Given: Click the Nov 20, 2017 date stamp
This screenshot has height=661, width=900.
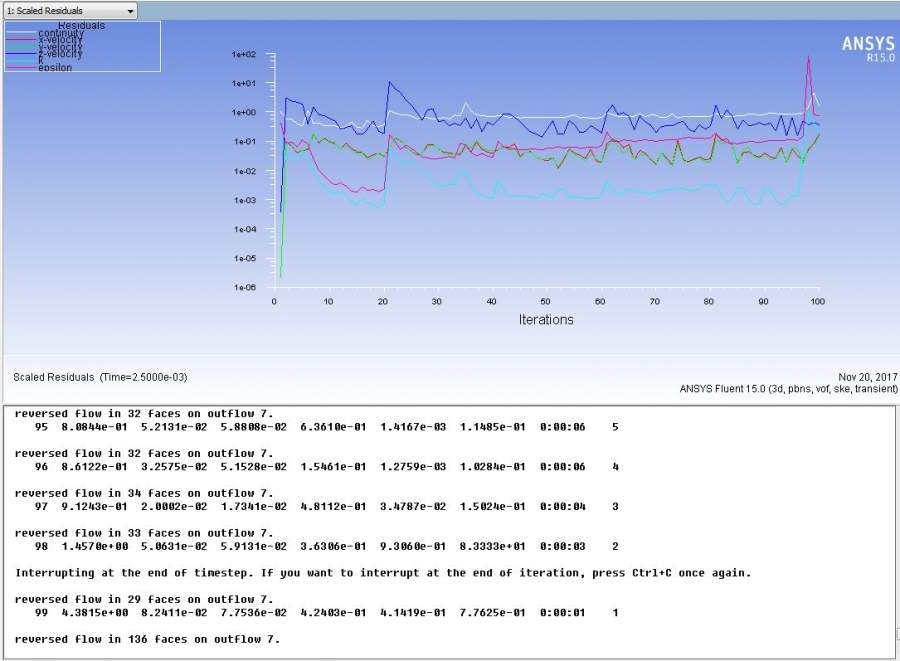Looking at the screenshot, I should click(x=870, y=377).
